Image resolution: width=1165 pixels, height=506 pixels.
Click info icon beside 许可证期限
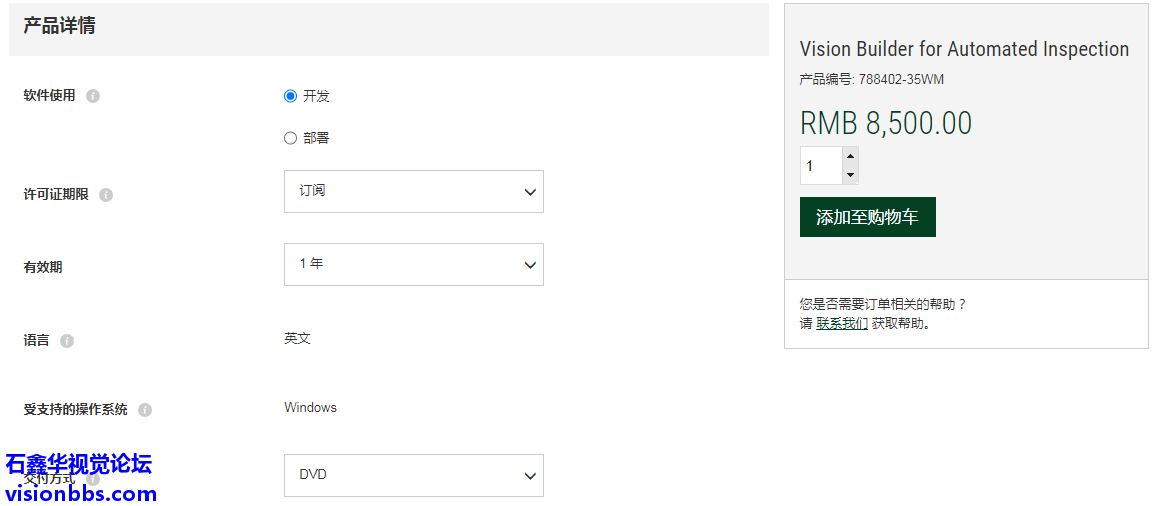point(106,195)
